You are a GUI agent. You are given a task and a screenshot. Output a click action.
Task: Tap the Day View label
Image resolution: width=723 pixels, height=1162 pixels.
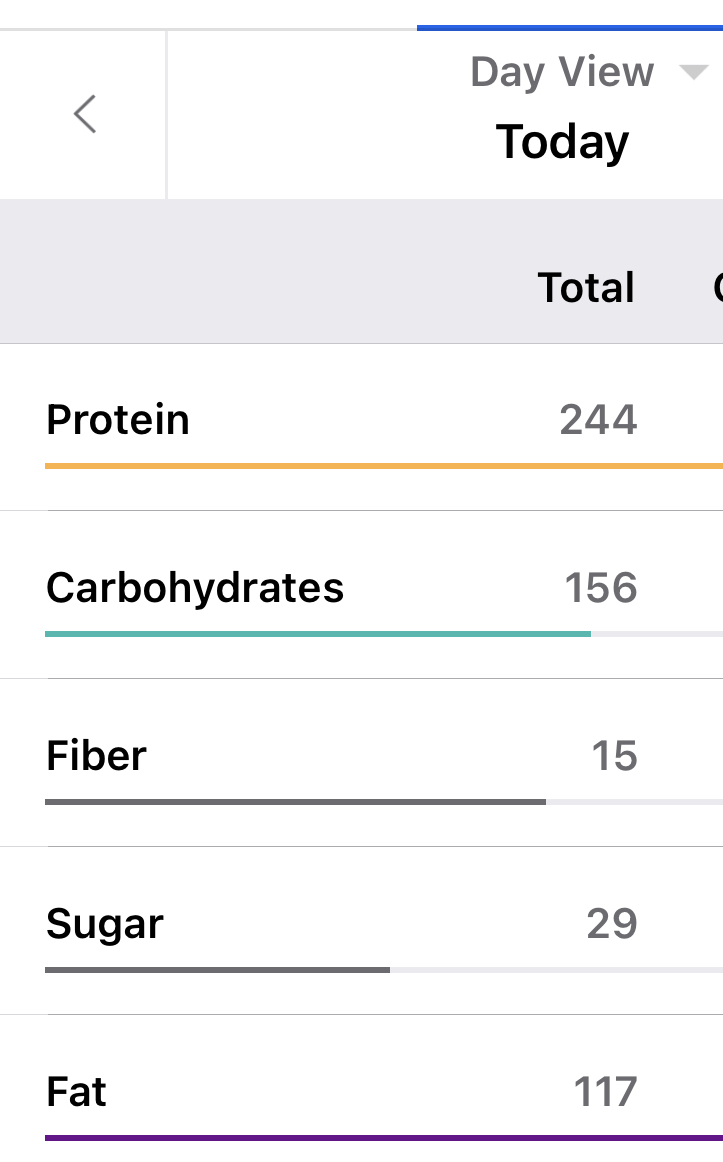562,72
